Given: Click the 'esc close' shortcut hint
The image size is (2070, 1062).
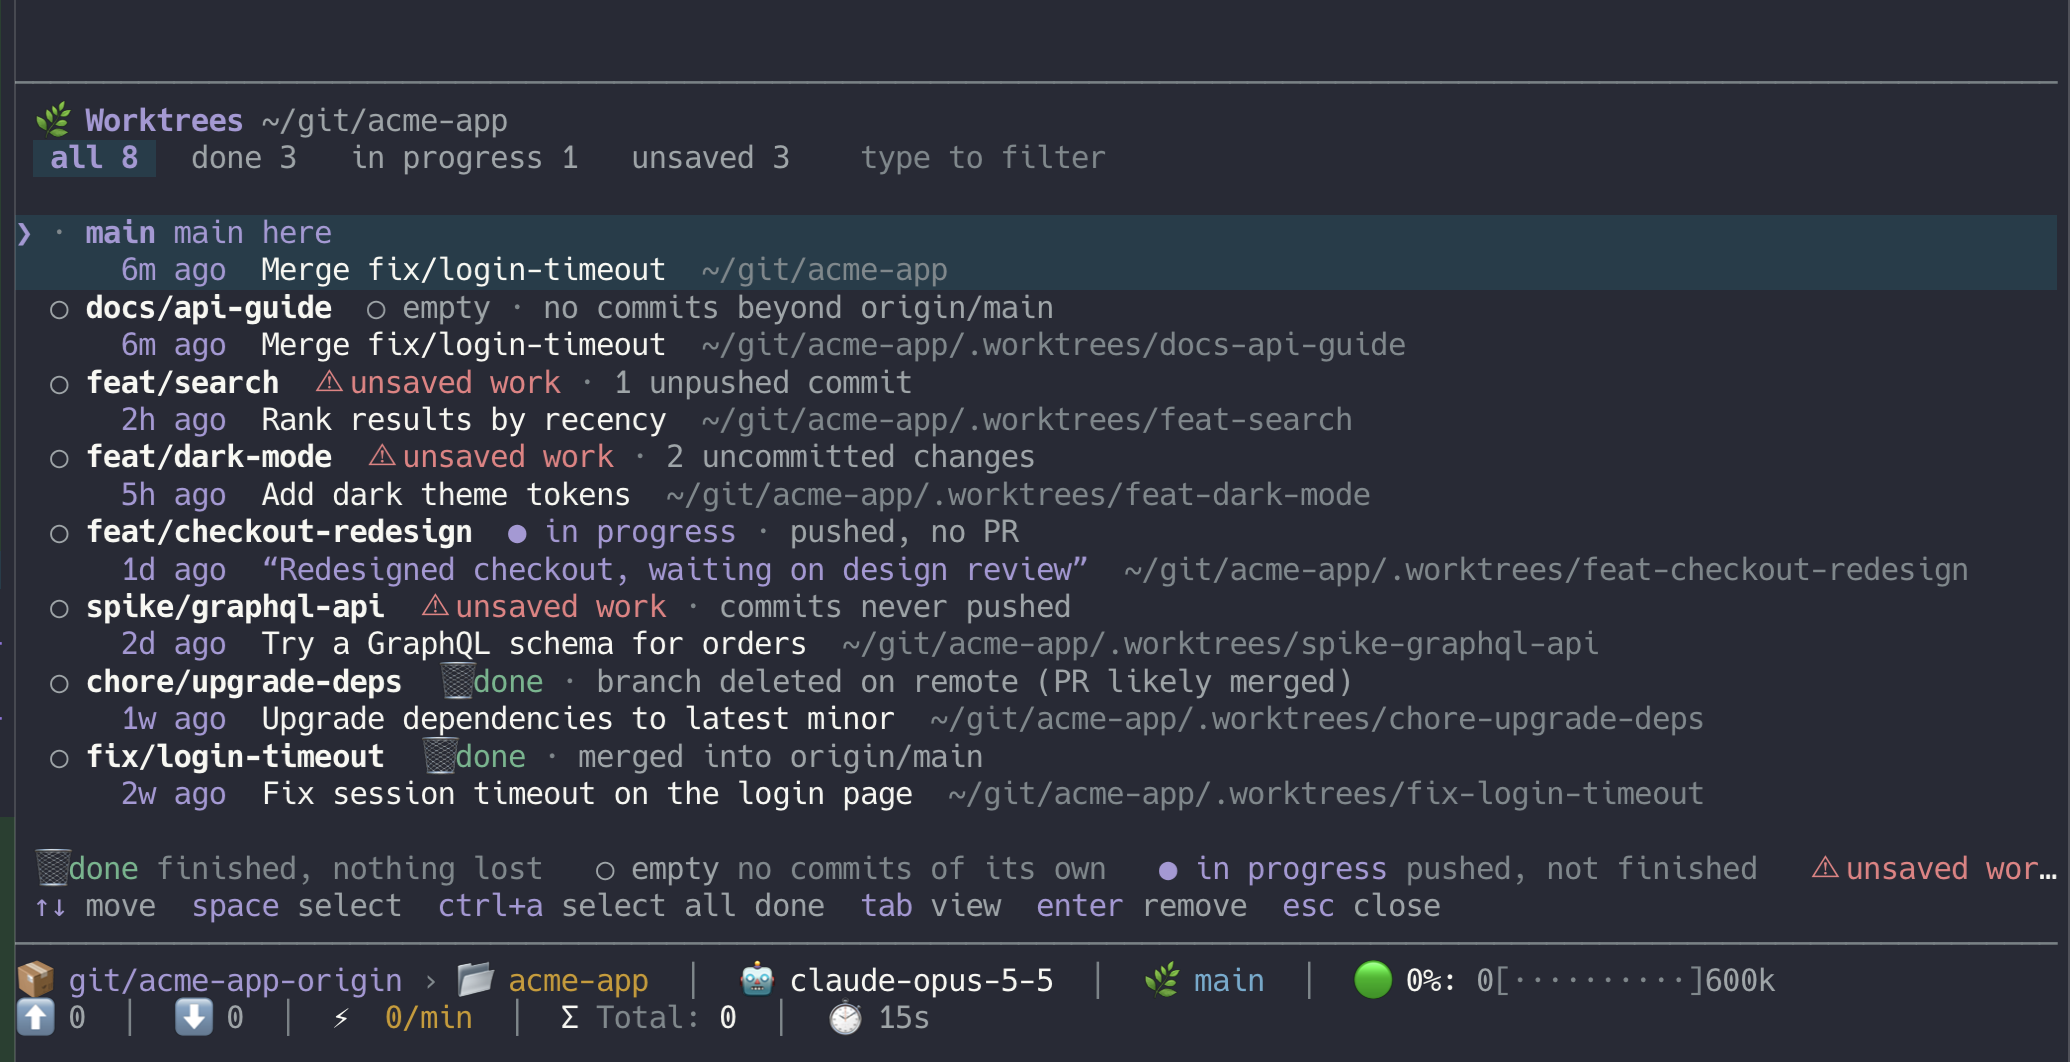Looking at the screenshot, I should click(x=1361, y=906).
